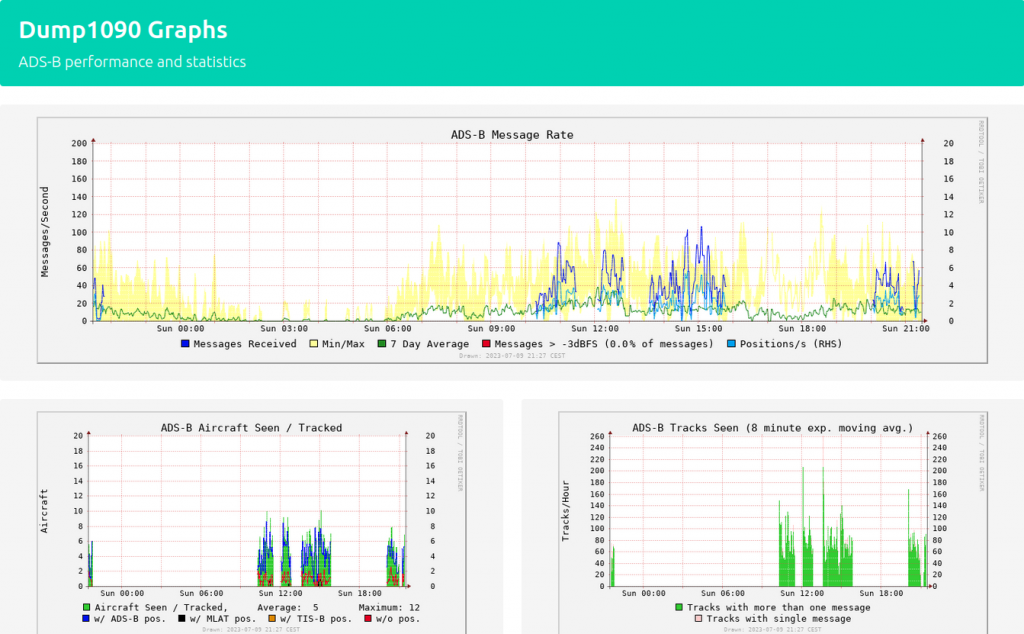Click 'Sun 06:00' on the Tracks Seen x-axis
The height and width of the screenshot is (634, 1024).
(722, 594)
